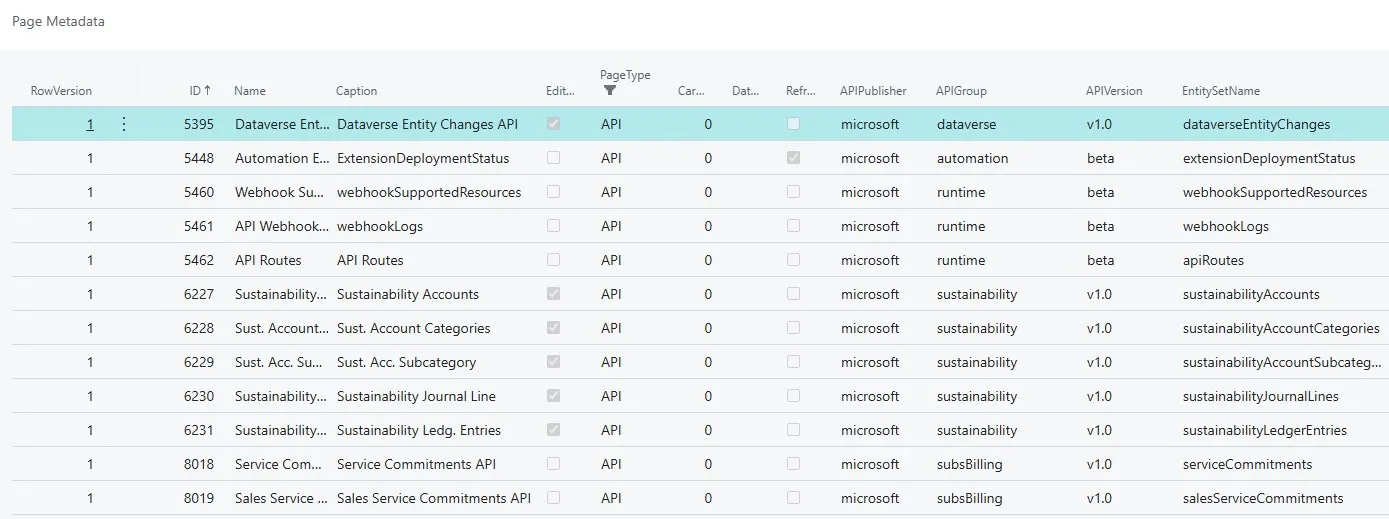The height and width of the screenshot is (519, 1389).
Task: Toggle Editable checkbox in webhookSupportedResources row
Action: pyautogui.click(x=553, y=192)
